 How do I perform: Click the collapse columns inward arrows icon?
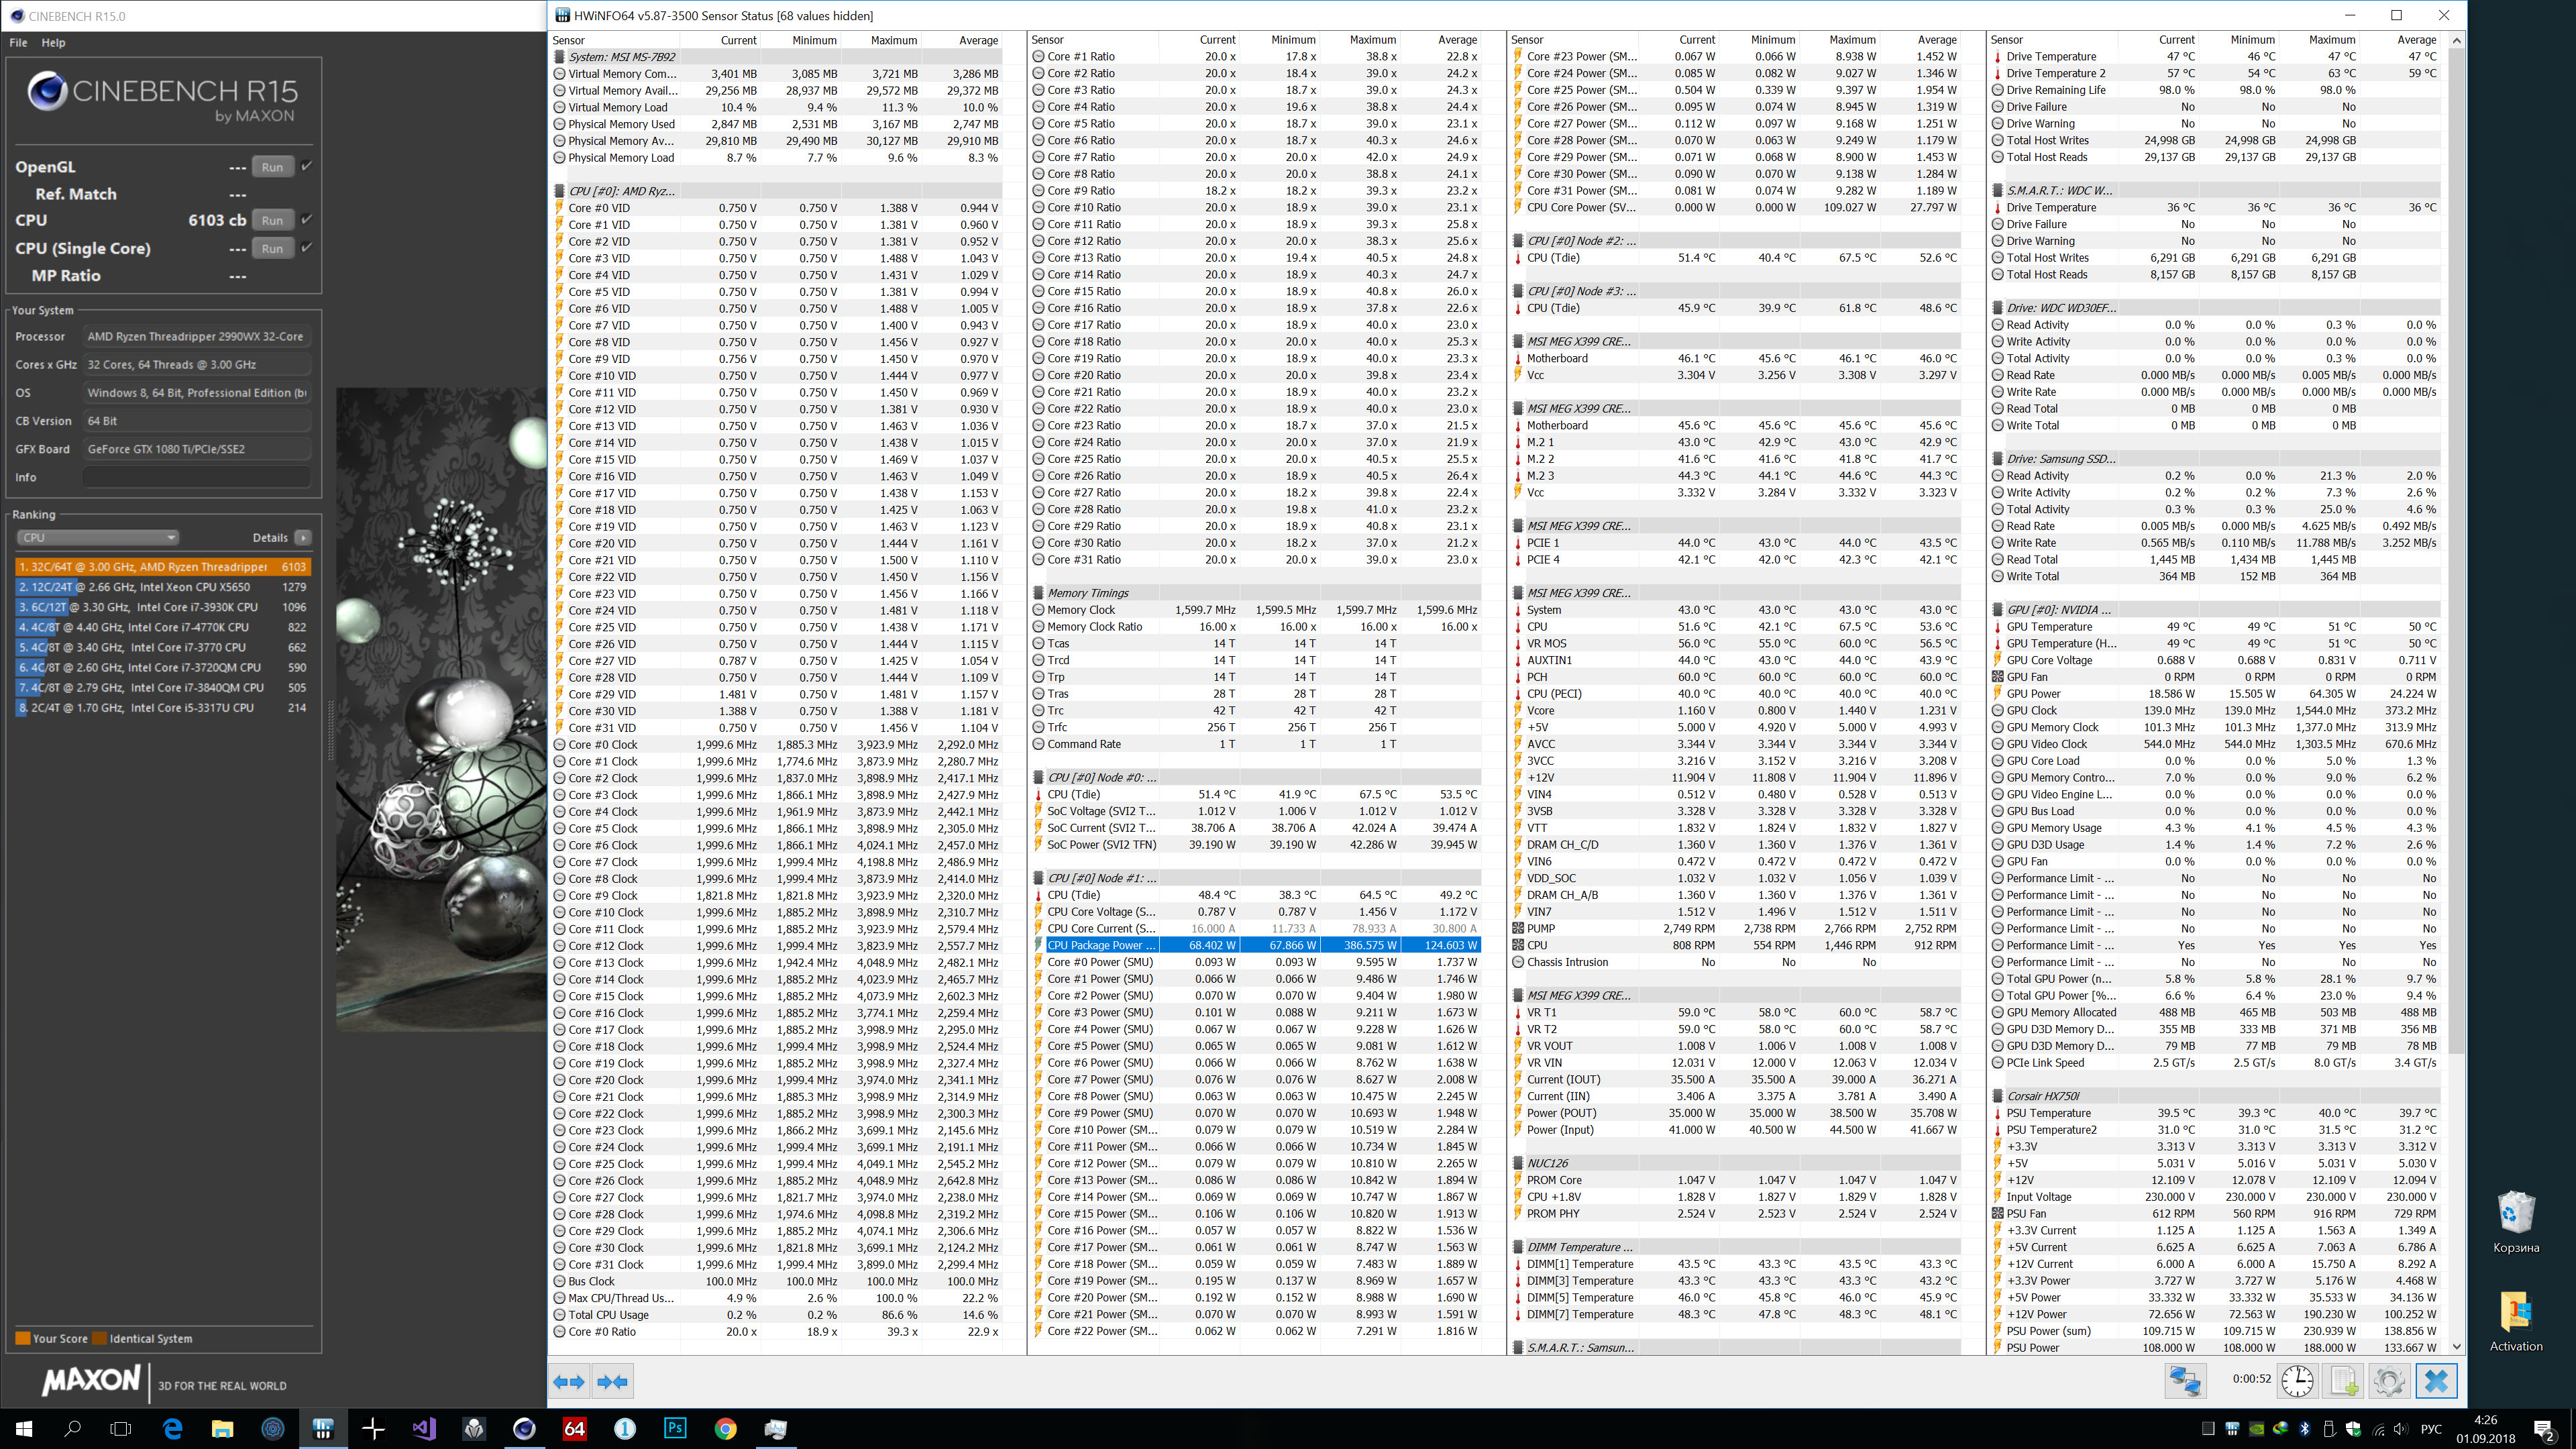pyautogui.click(x=612, y=1382)
